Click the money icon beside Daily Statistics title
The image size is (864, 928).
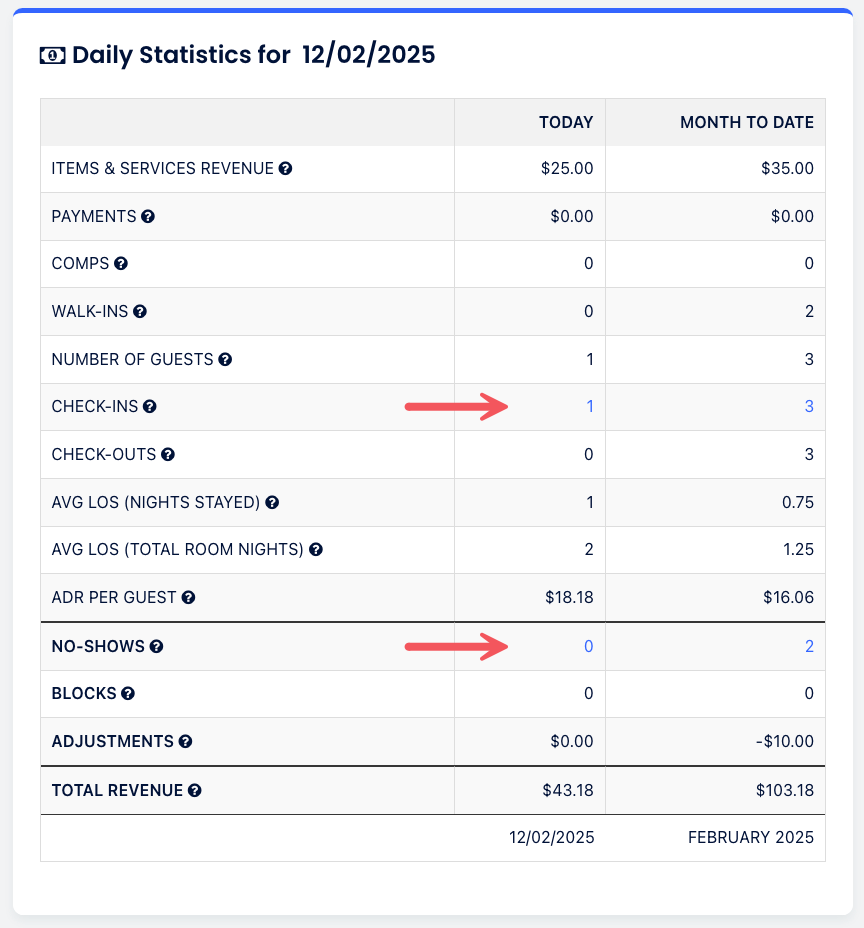click(52, 55)
